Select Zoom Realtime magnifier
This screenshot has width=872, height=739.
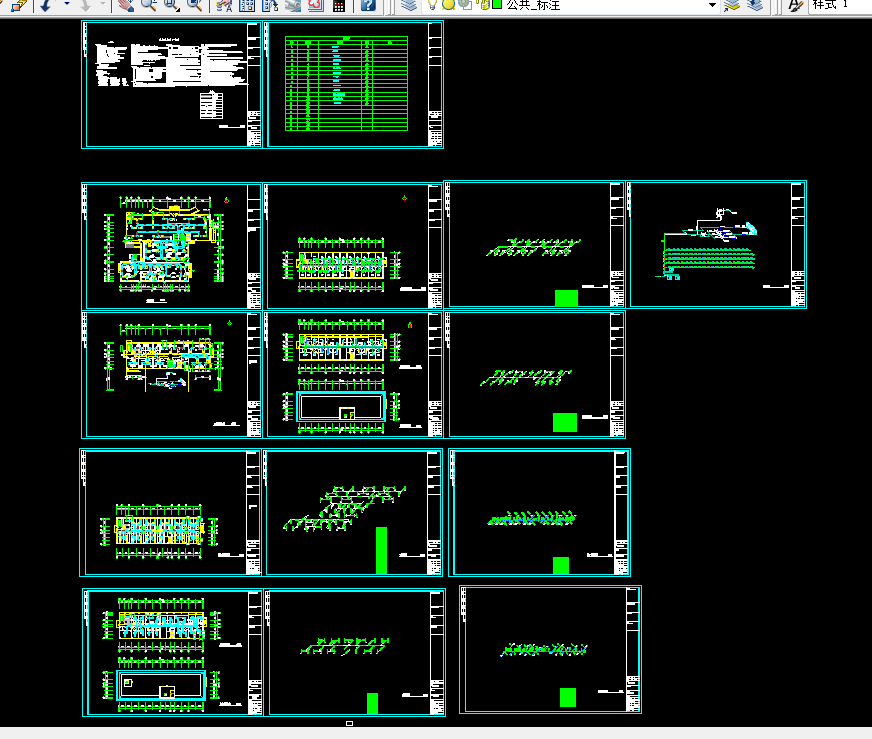tap(148, 6)
